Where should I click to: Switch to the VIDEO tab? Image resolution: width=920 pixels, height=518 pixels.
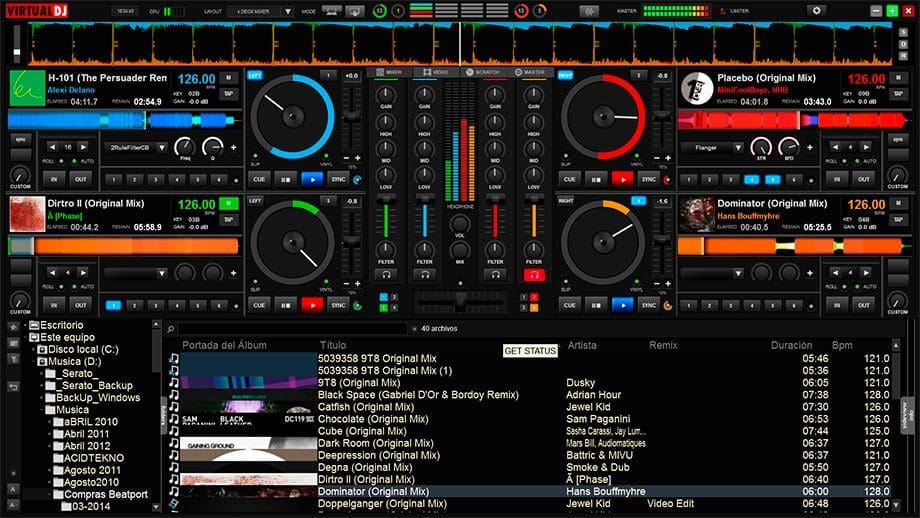[x=435, y=72]
